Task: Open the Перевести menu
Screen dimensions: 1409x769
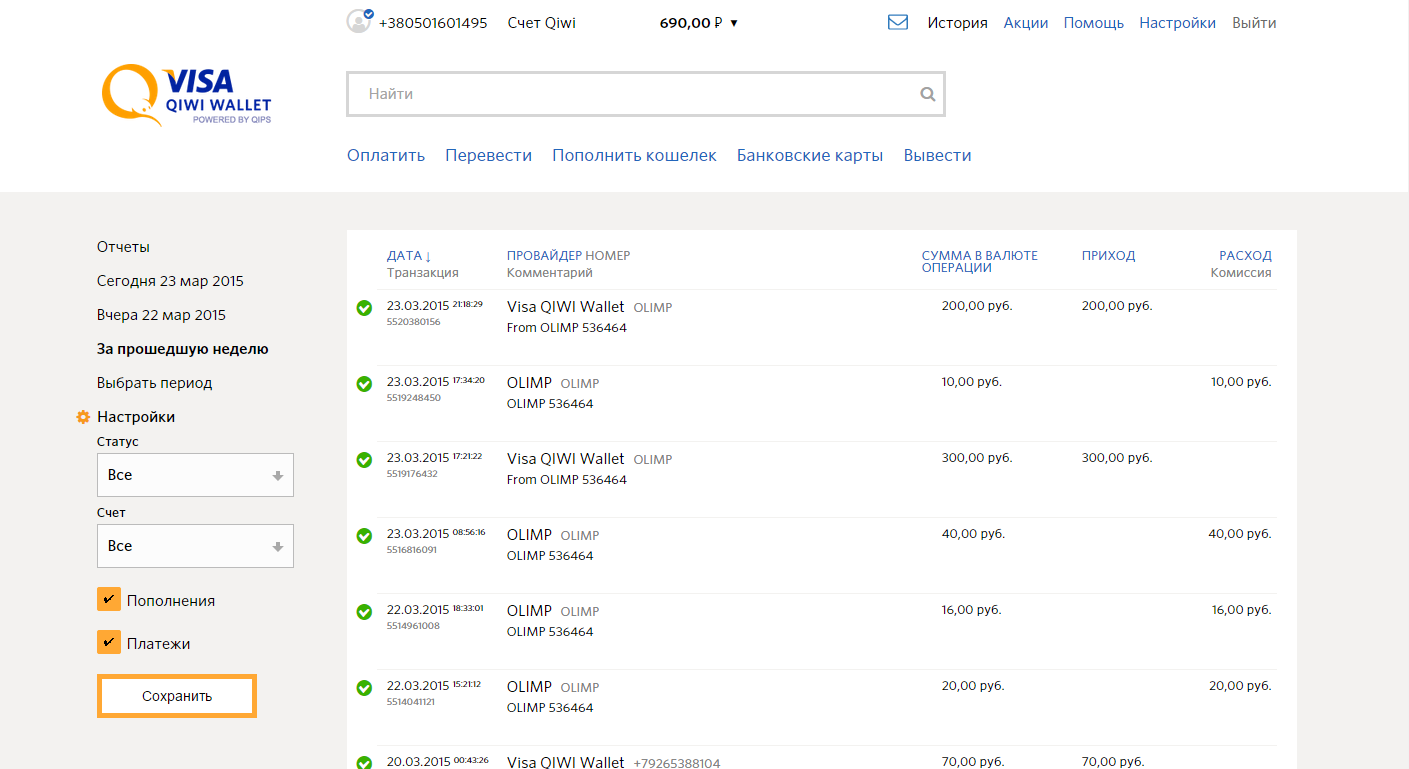Action: click(489, 155)
